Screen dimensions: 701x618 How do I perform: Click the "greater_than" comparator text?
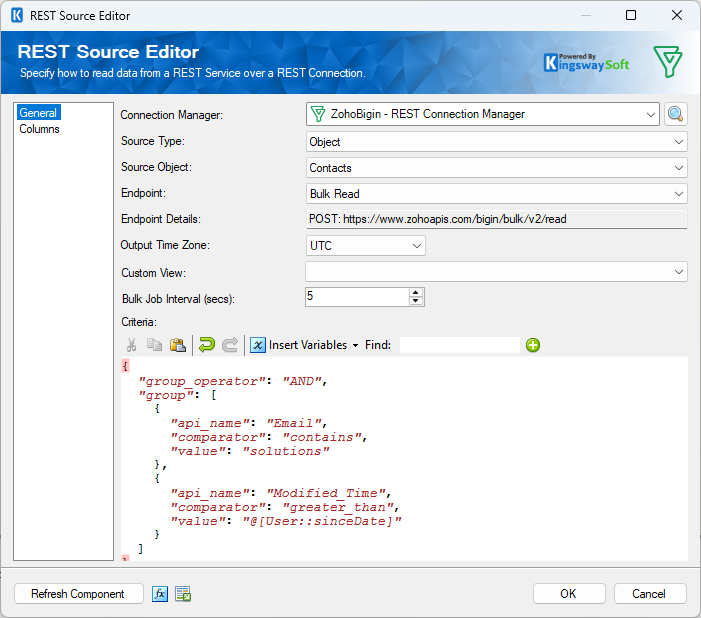[338, 507]
